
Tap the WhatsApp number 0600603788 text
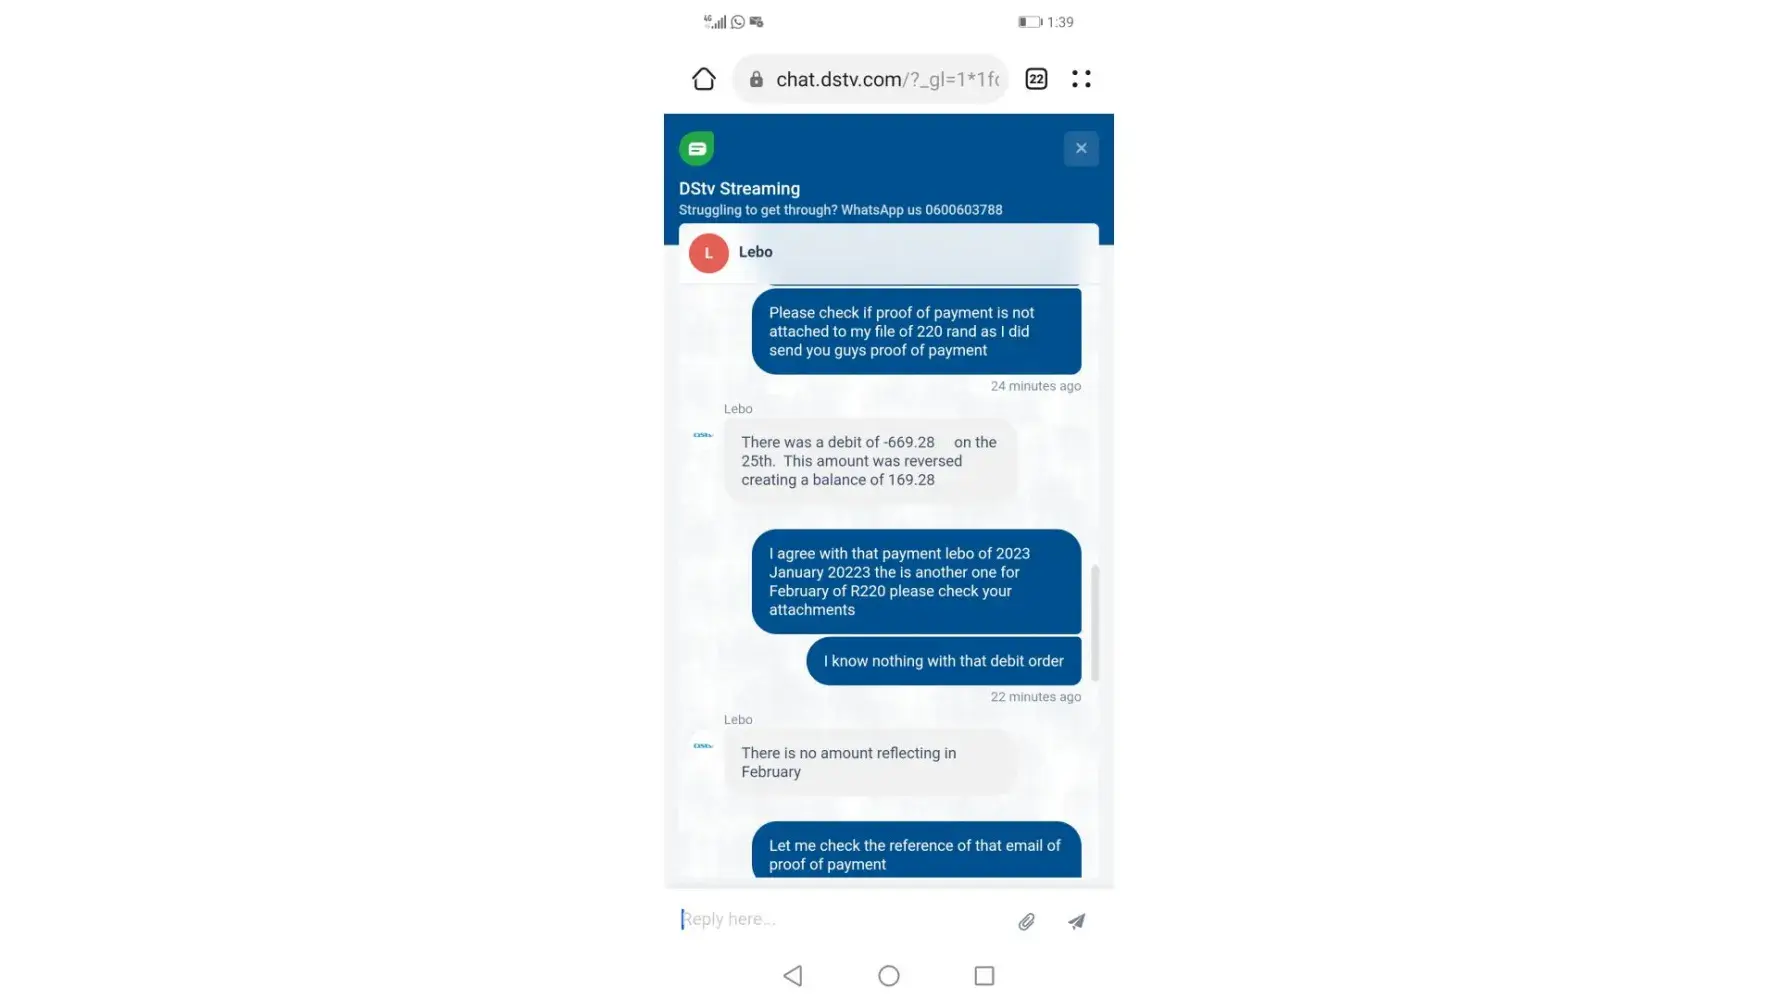(x=963, y=210)
